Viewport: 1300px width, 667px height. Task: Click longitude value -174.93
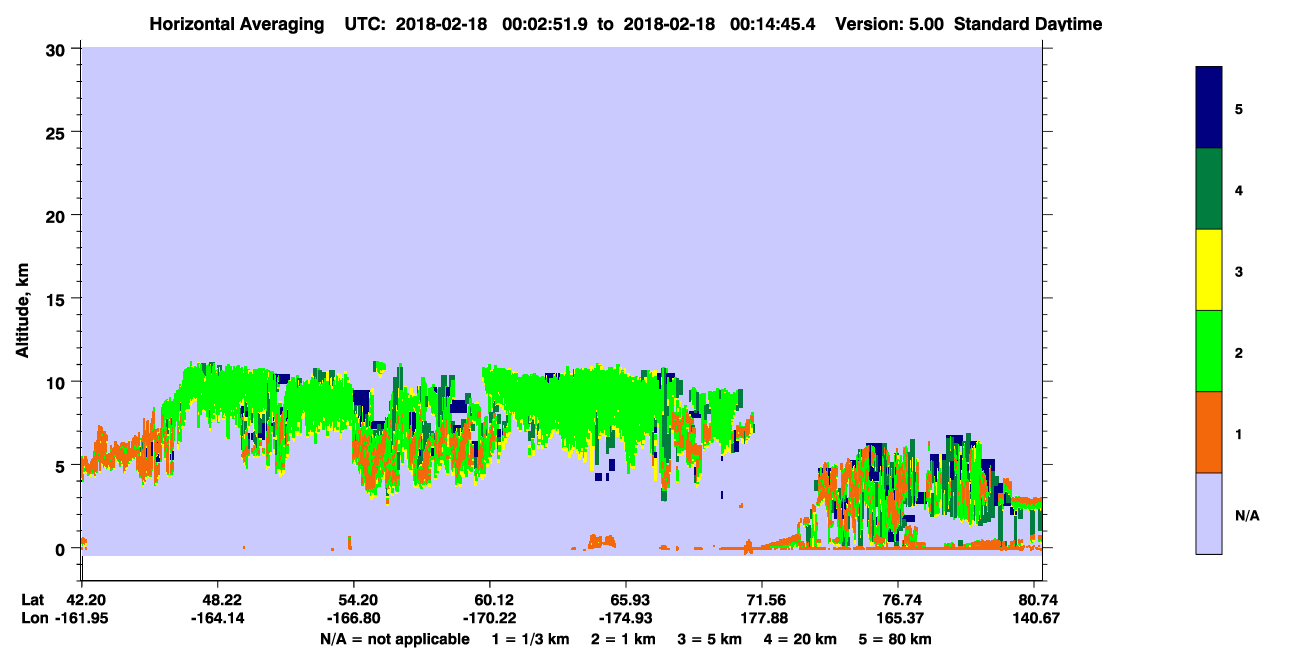[626, 619]
